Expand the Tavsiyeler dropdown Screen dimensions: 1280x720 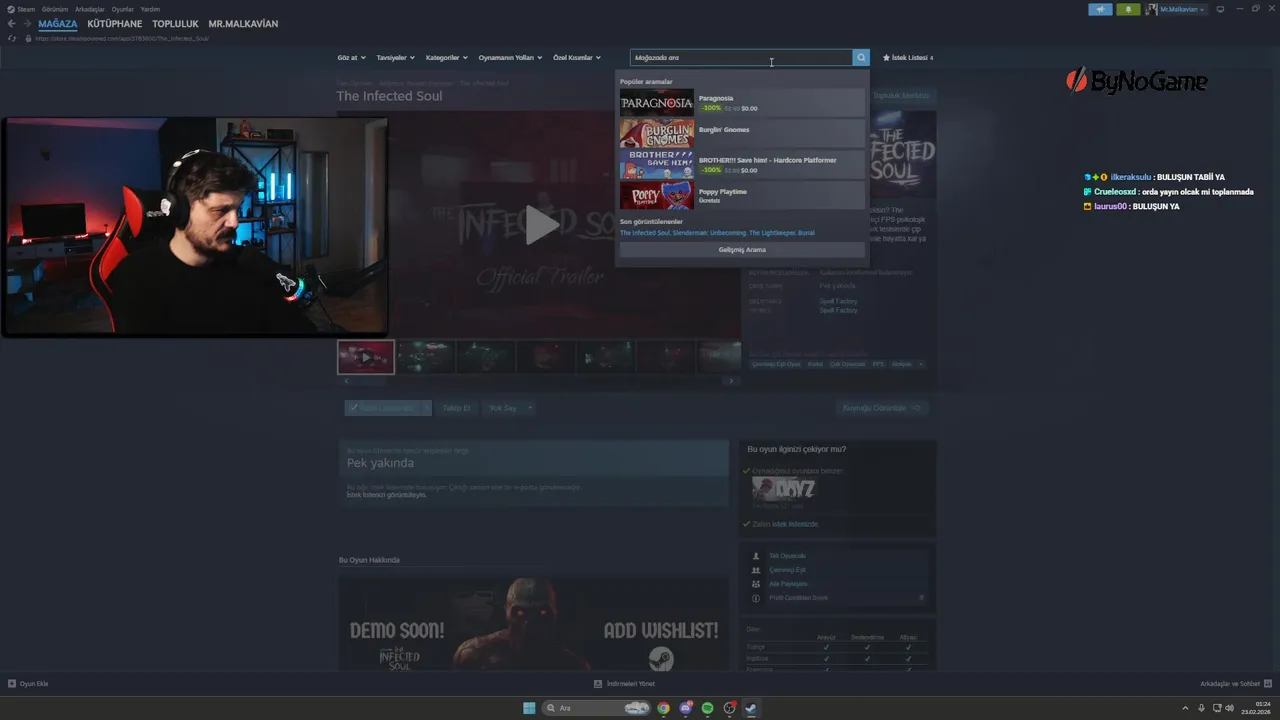[396, 58]
